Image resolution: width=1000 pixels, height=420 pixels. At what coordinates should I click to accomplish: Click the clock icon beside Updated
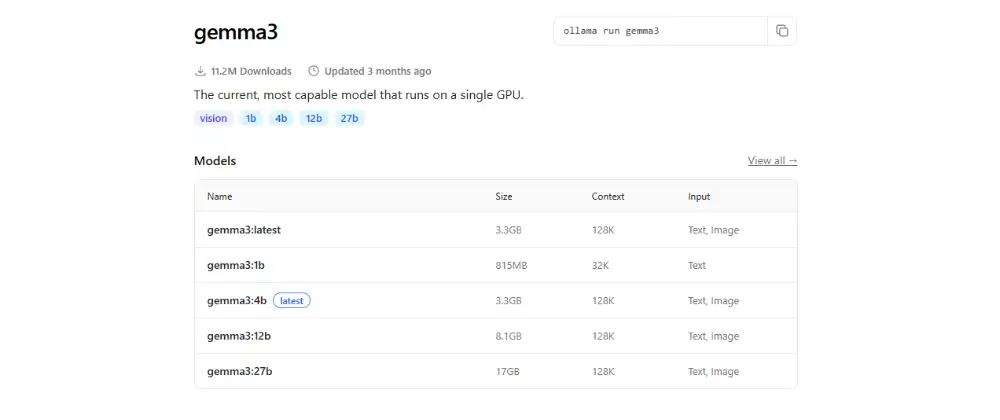(x=313, y=71)
